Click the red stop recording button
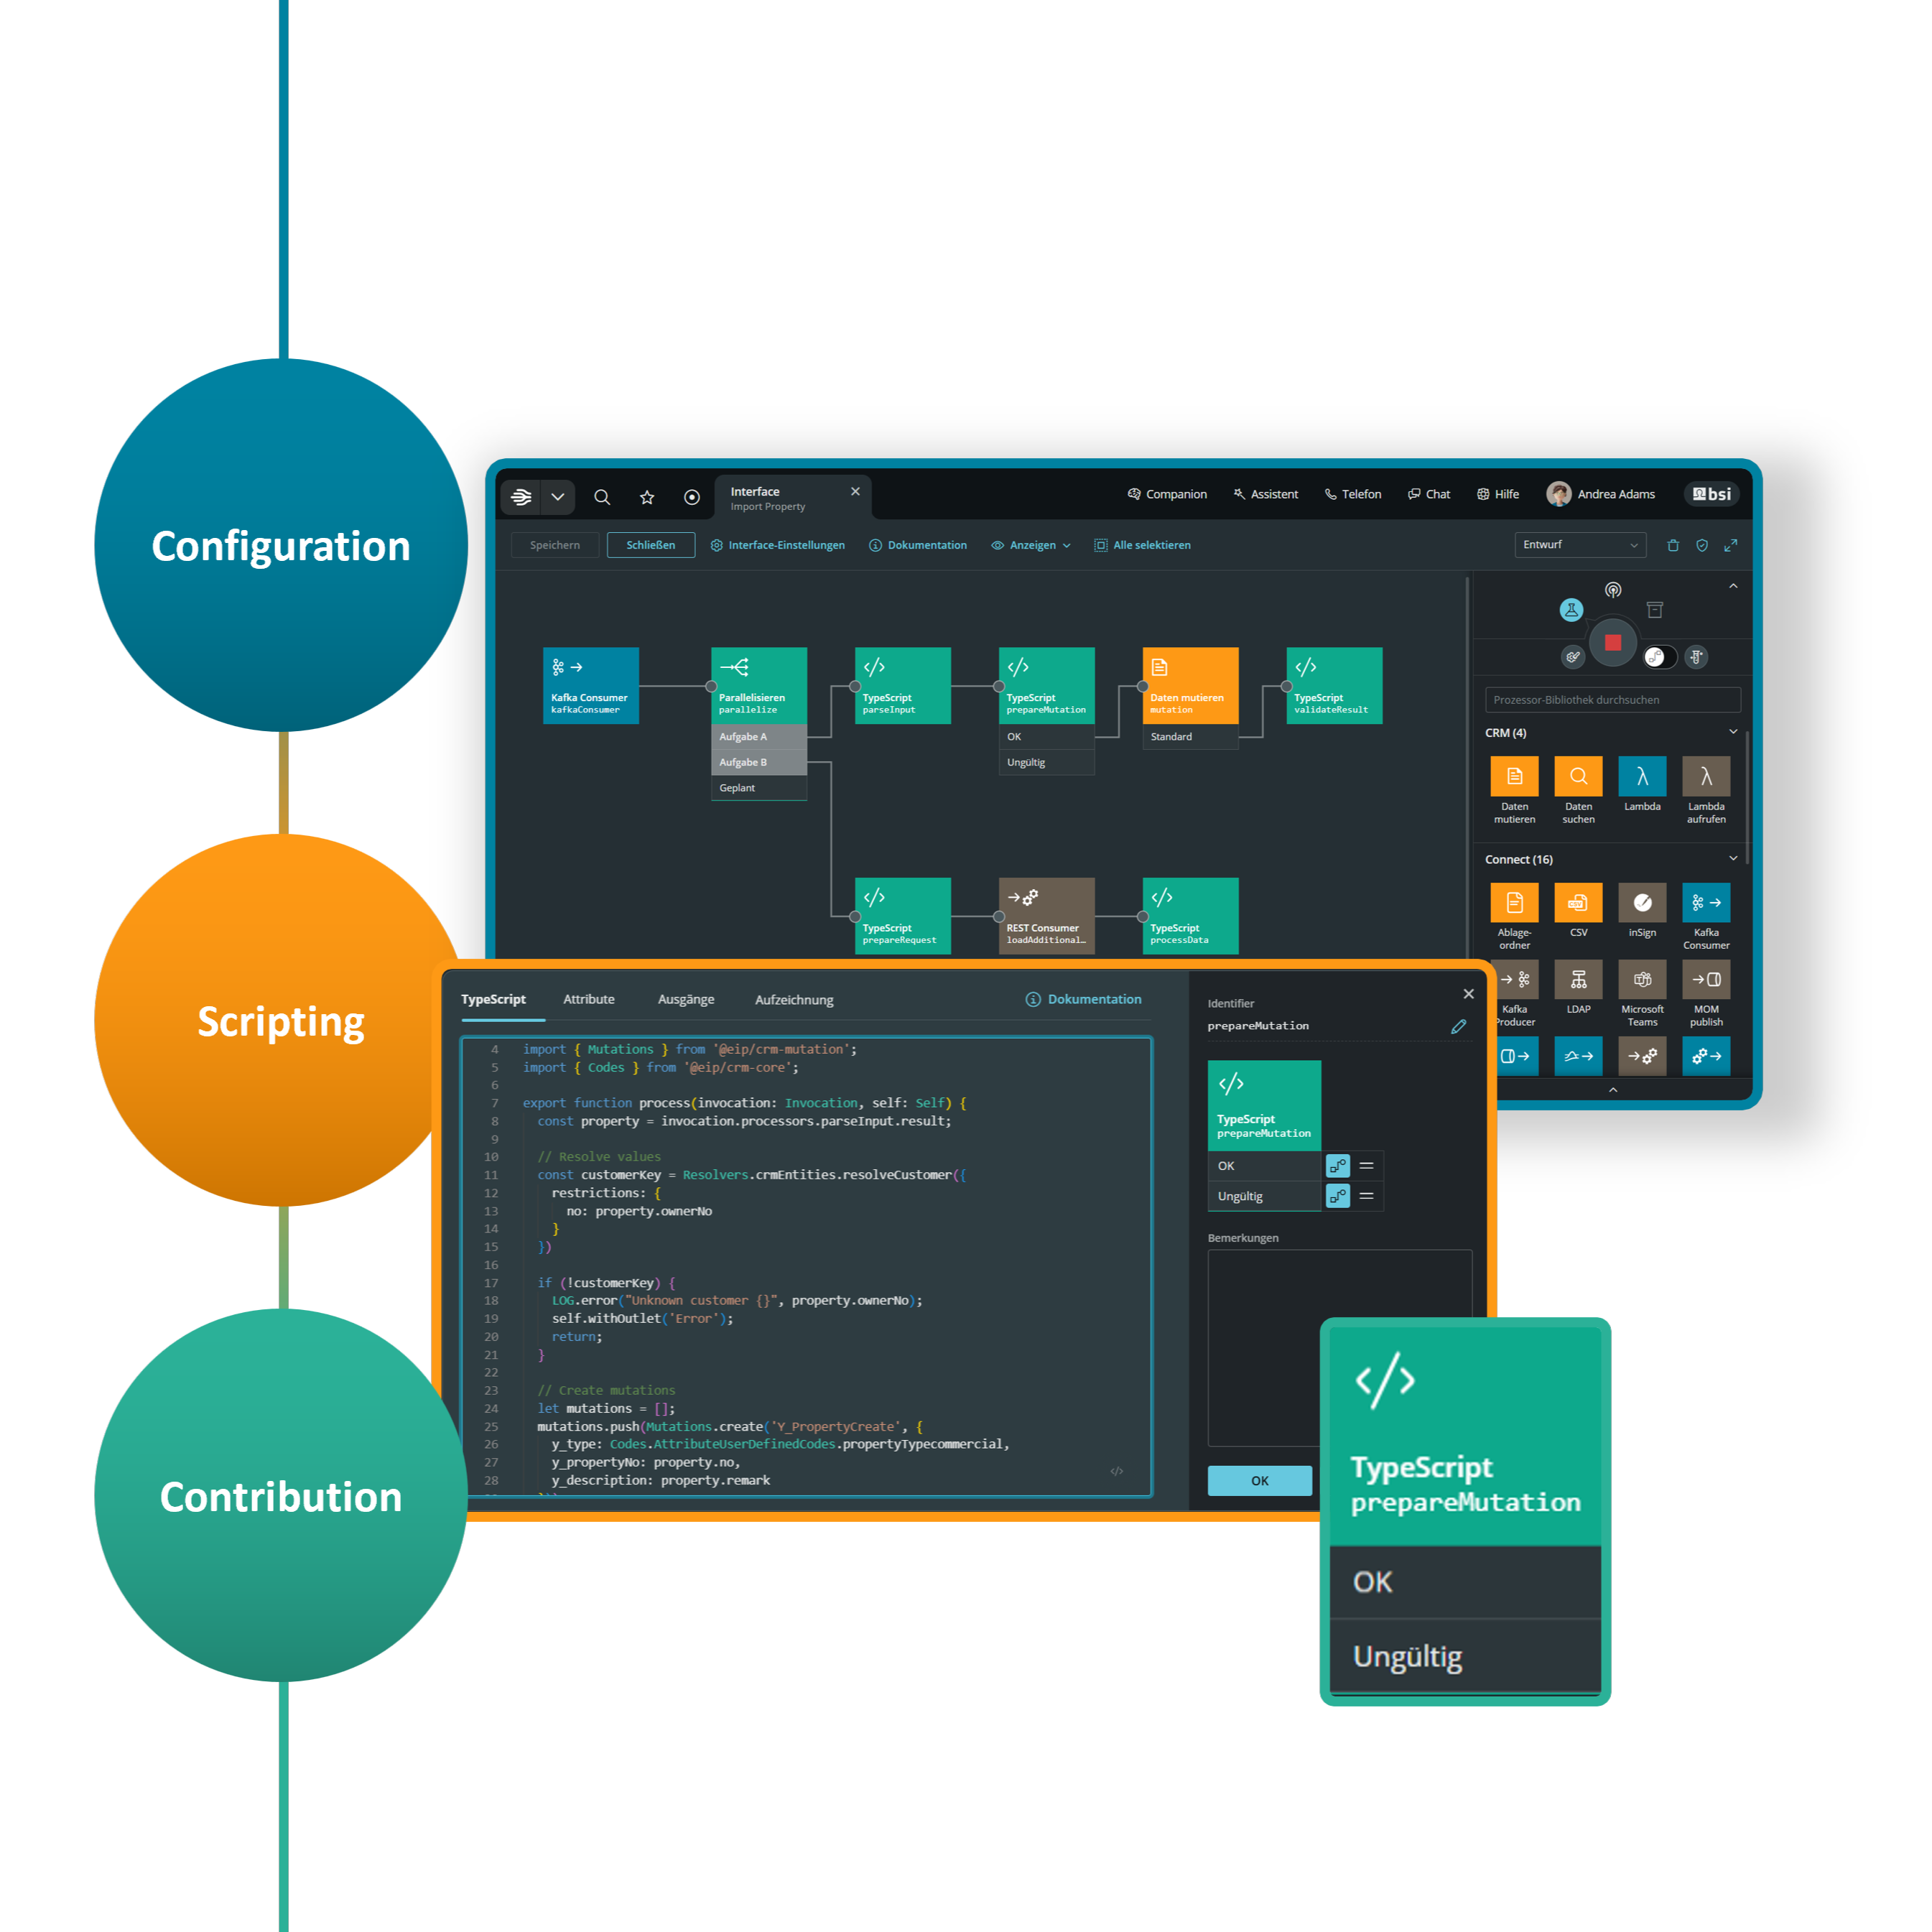Screen dimensions: 1932x1932 tap(1612, 642)
